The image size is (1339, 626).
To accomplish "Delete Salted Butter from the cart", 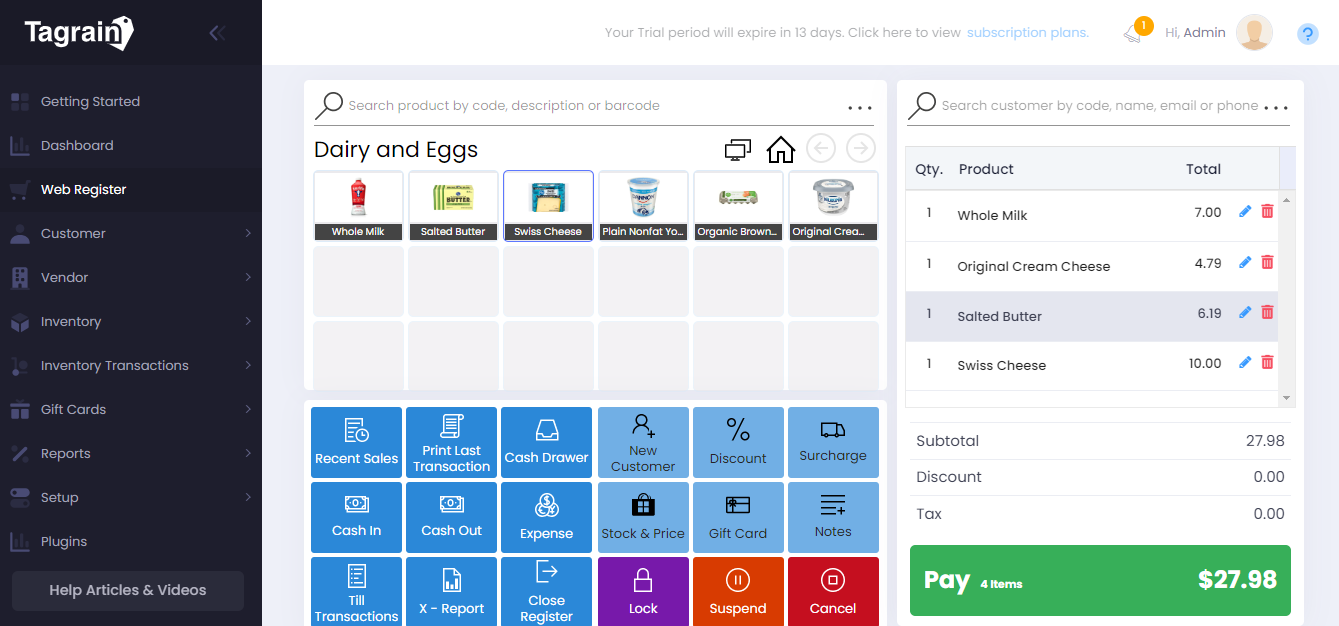I will pyautogui.click(x=1267, y=312).
